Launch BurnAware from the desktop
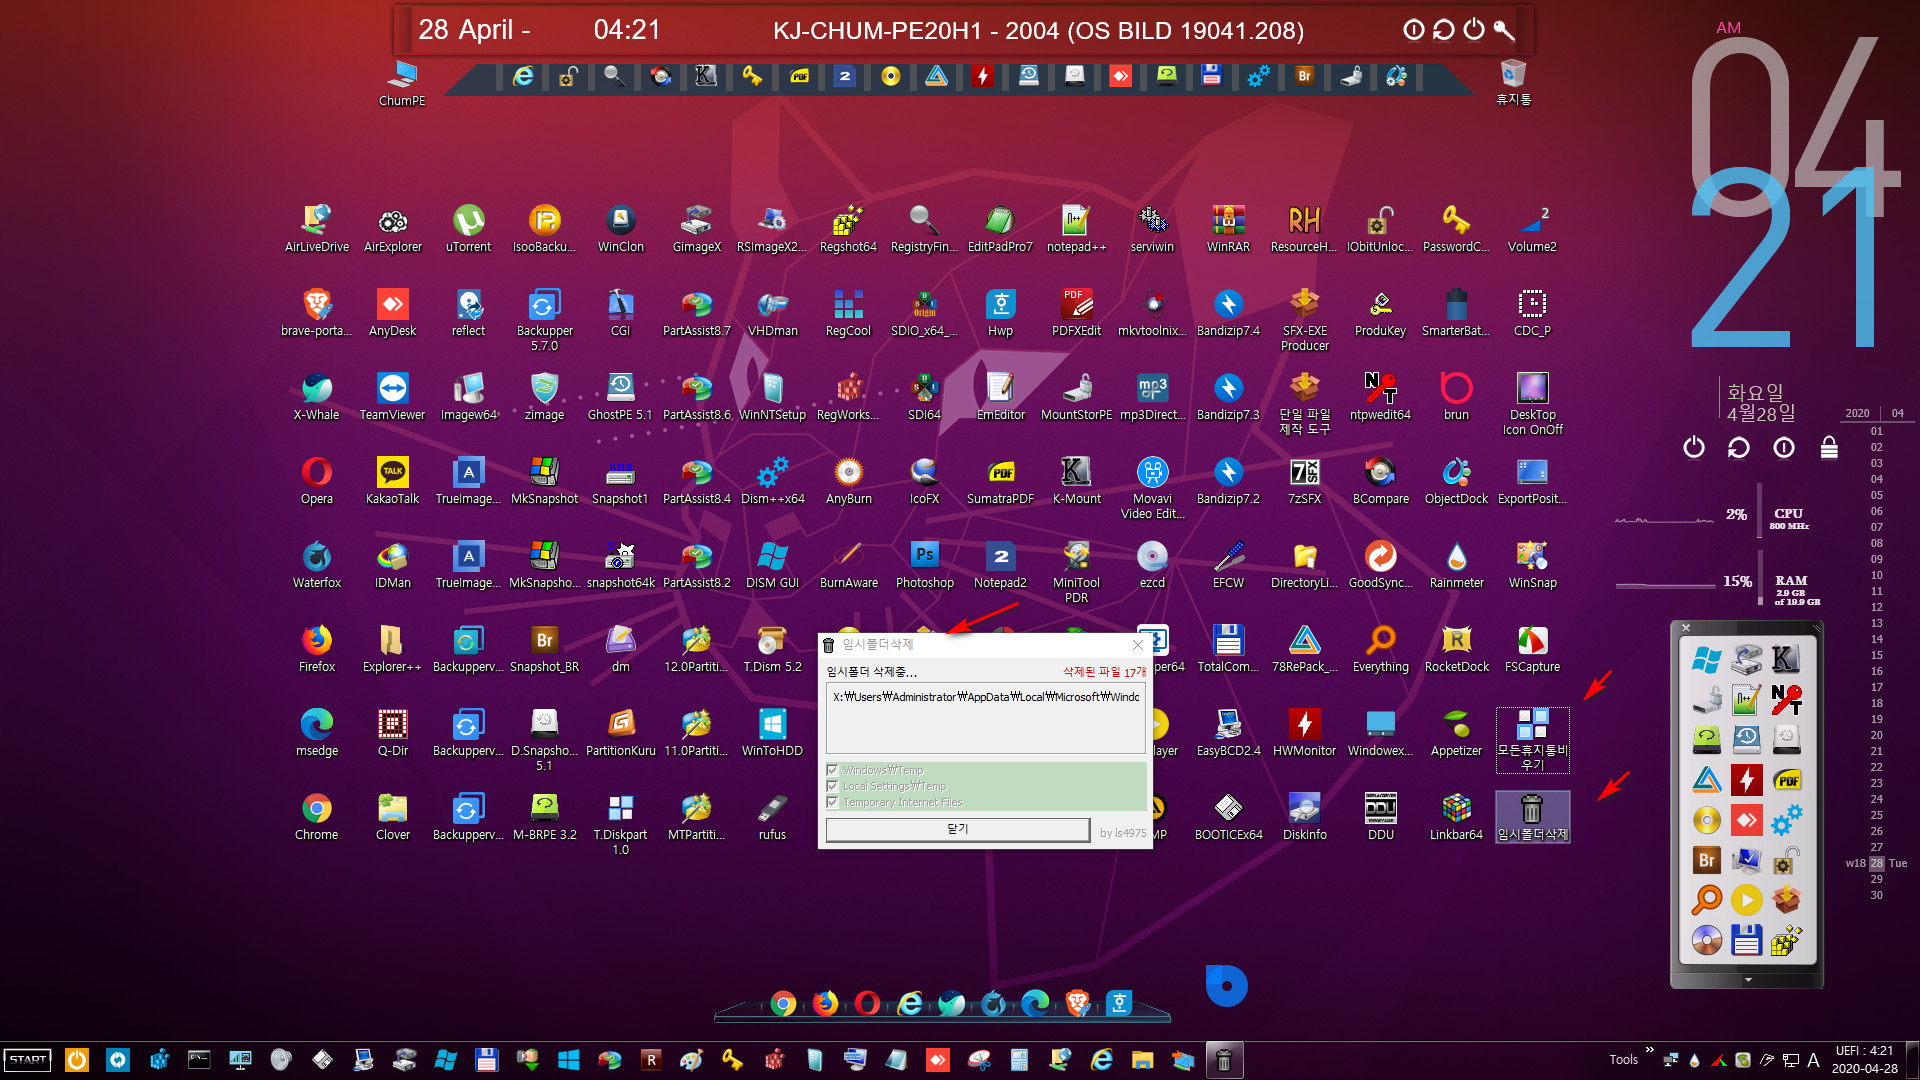Screen dimensions: 1920x1080 click(848, 565)
